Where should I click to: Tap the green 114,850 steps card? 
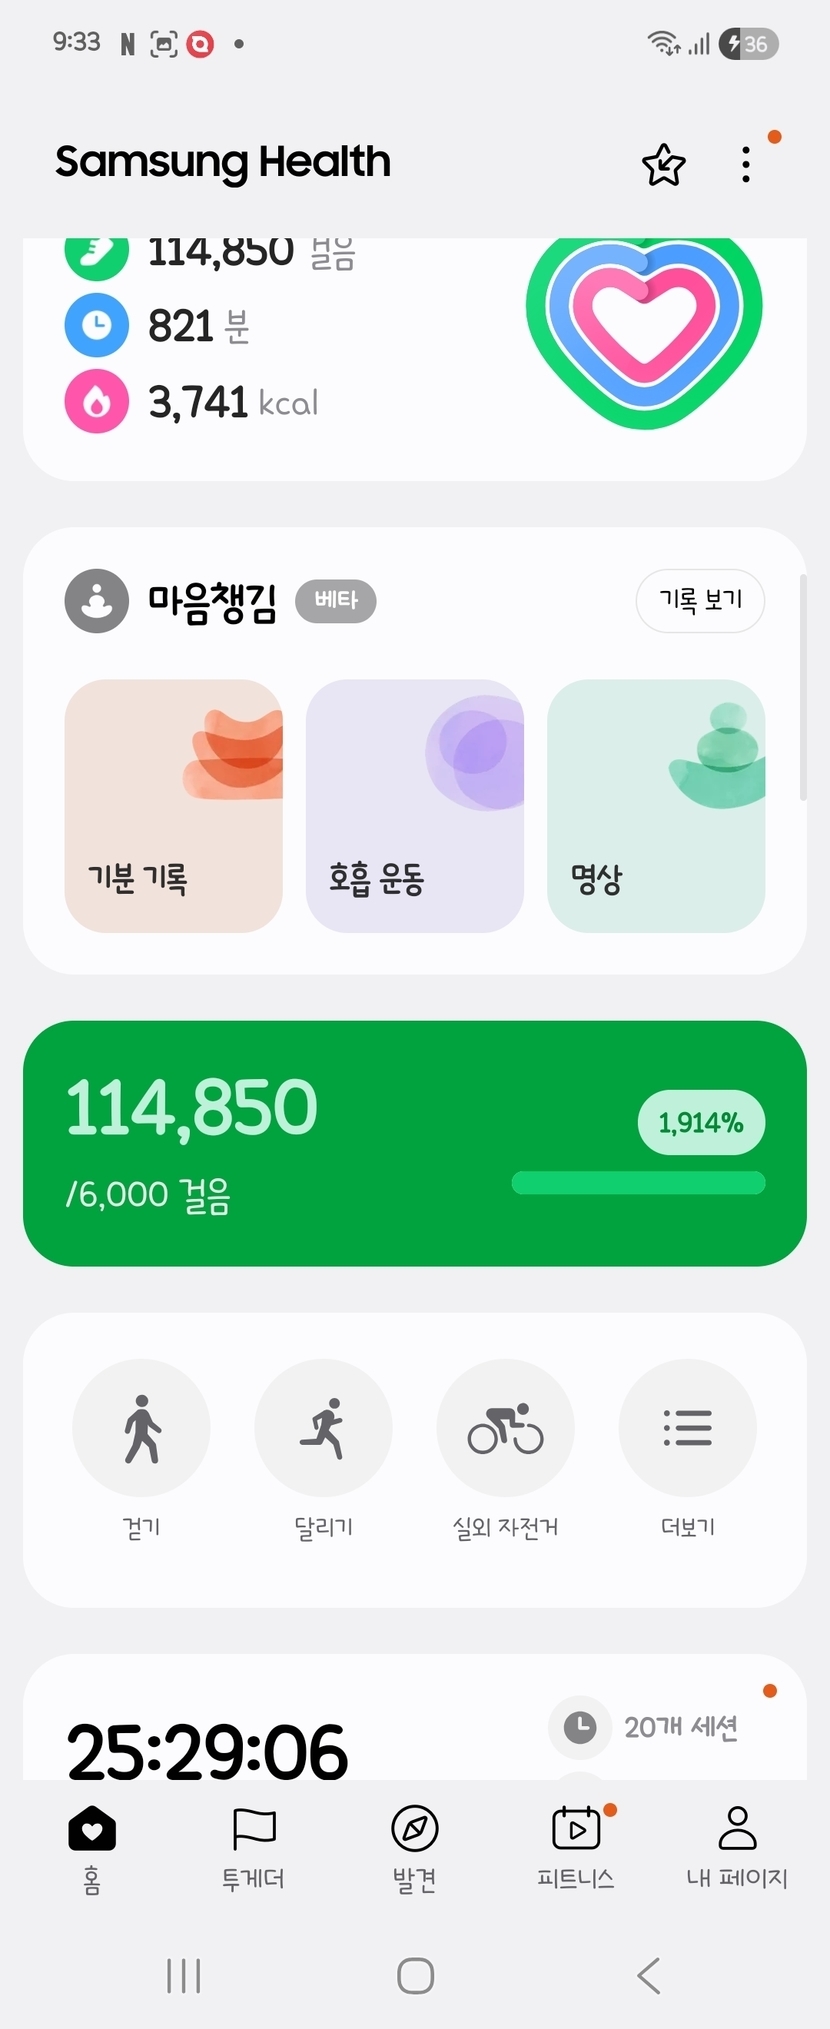click(x=300, y=1143)
